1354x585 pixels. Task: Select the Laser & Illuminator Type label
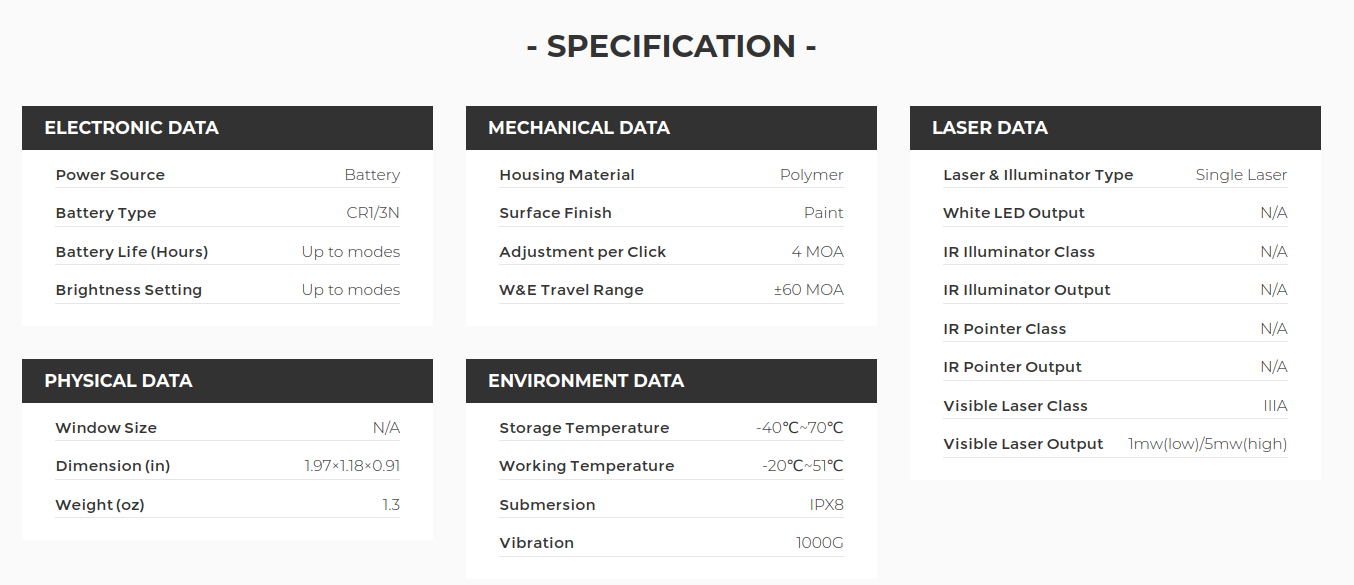coord(1038,175)
